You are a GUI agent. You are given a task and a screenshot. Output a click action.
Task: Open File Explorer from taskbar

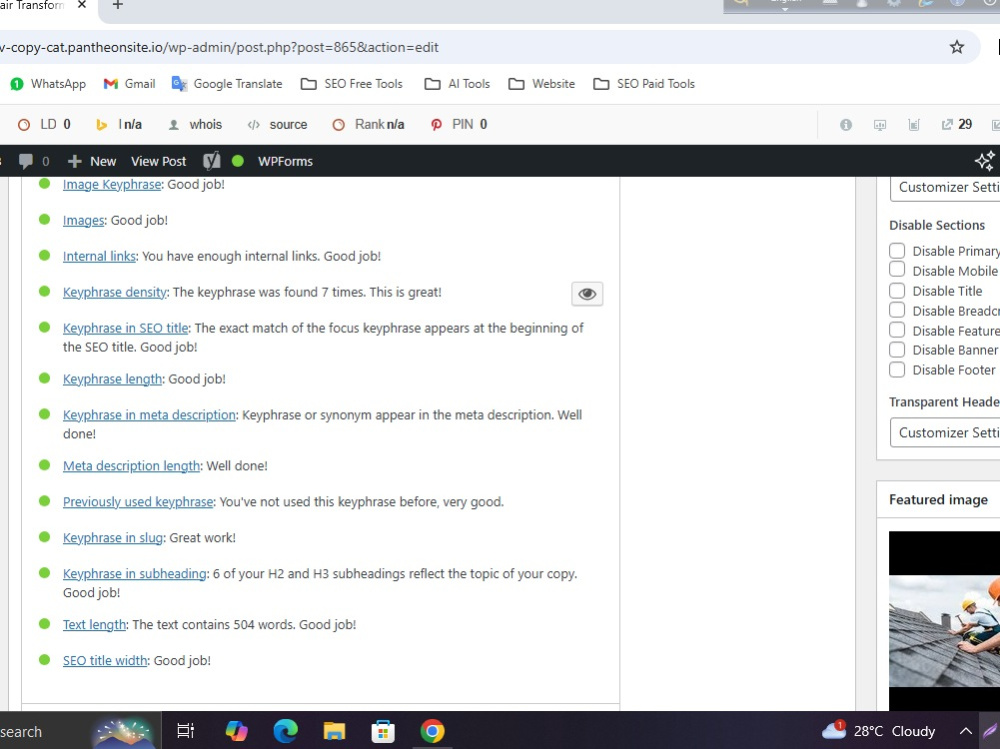pyautogui.click(x=334, y=731)
